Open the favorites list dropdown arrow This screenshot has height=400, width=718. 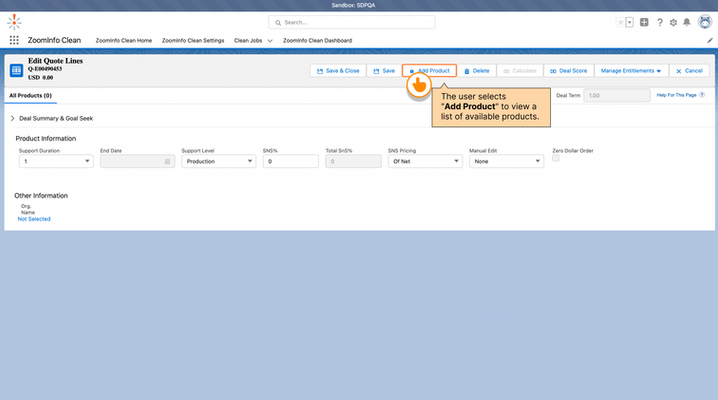pos(630,22)
